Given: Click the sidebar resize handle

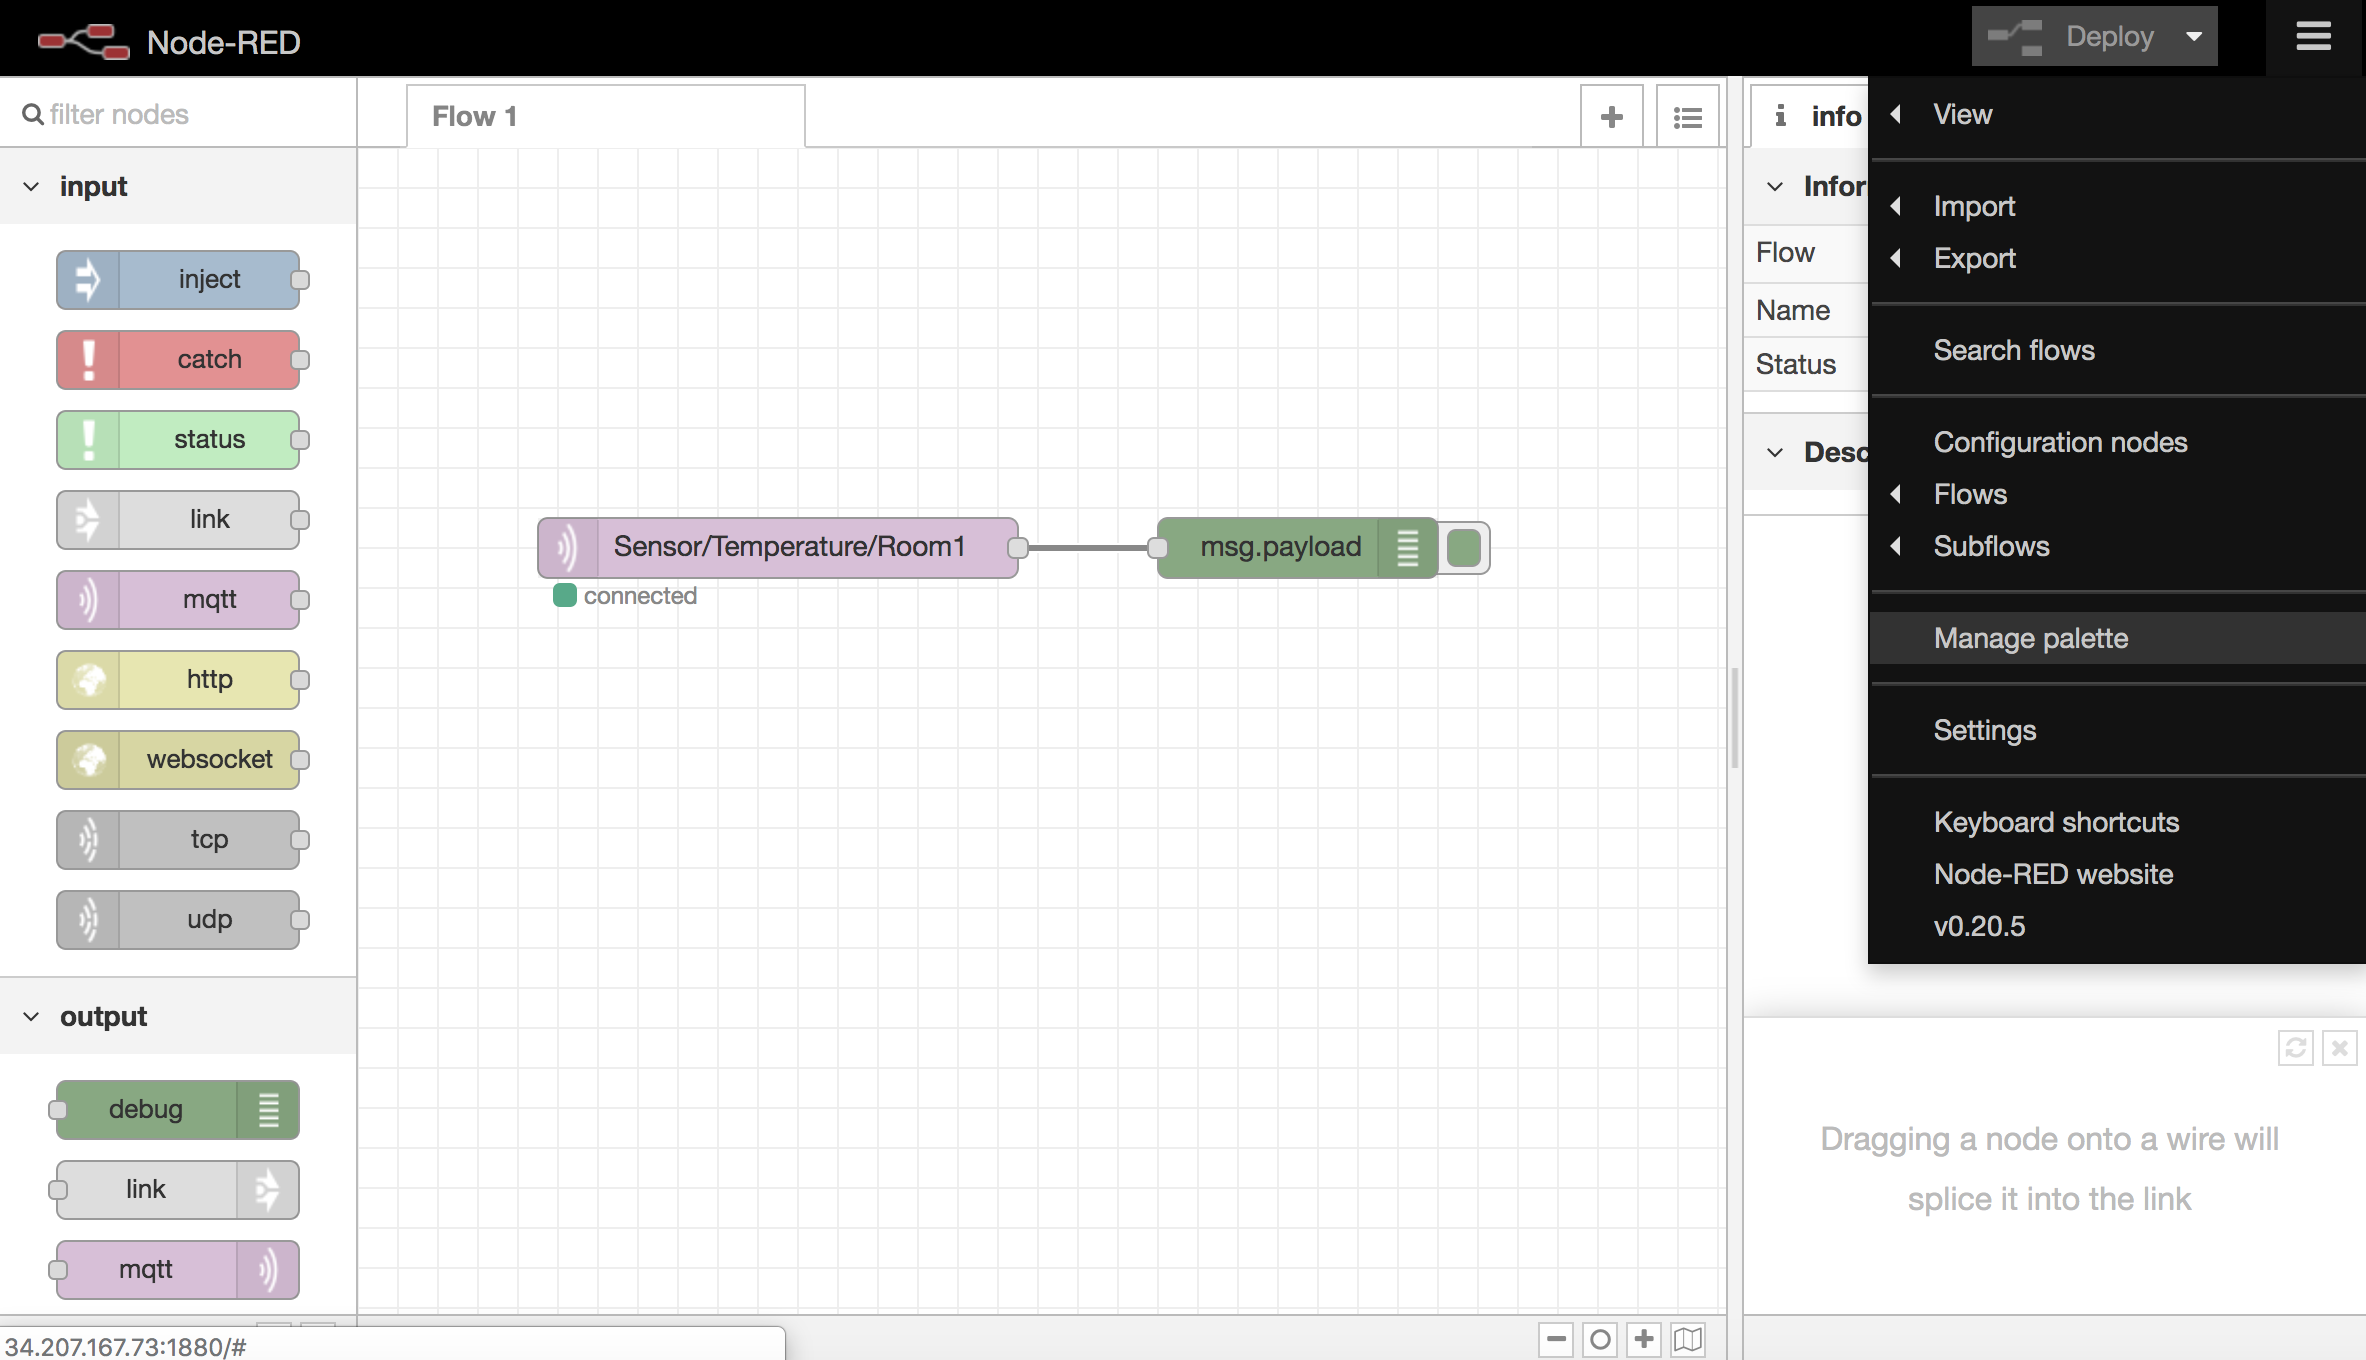Looking at the screenshot, I should 1735,718.
